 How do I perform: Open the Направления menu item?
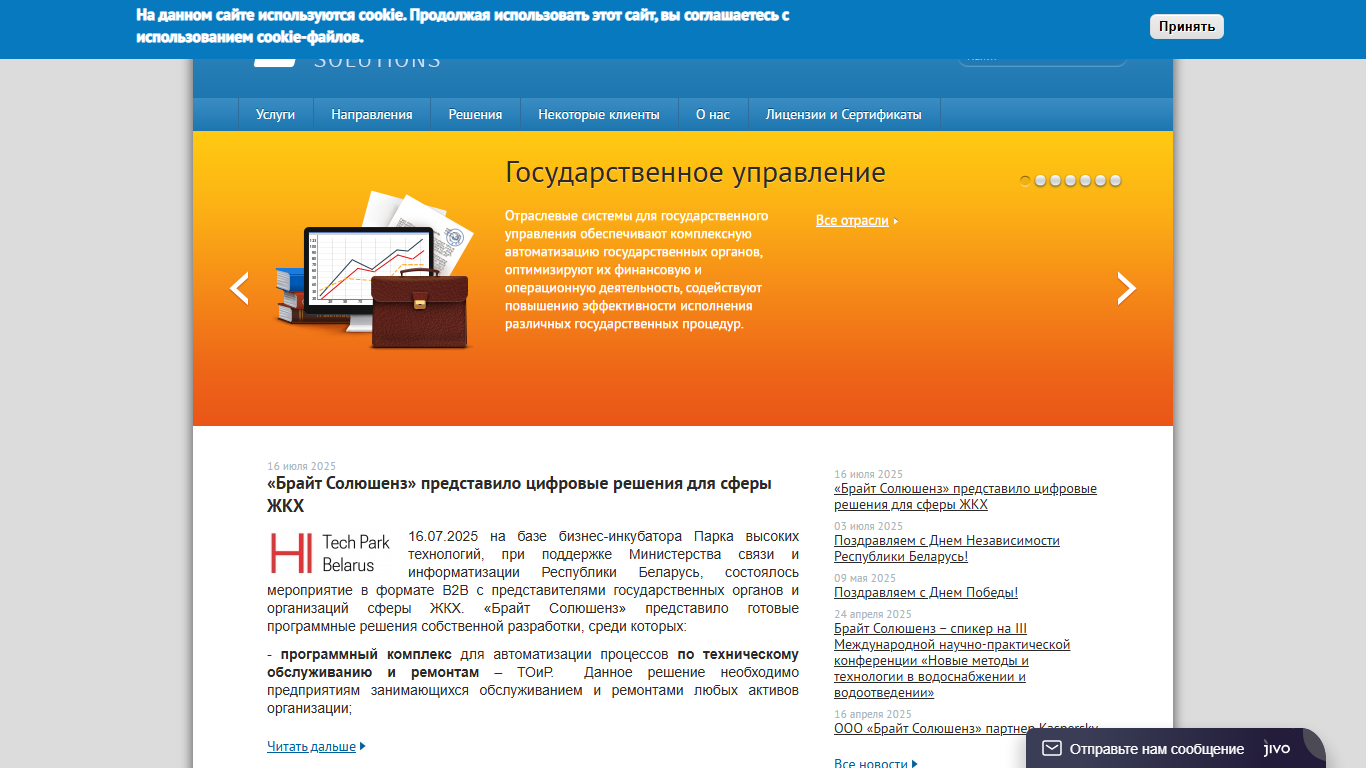pyautogui.click(x=372, y=114)
